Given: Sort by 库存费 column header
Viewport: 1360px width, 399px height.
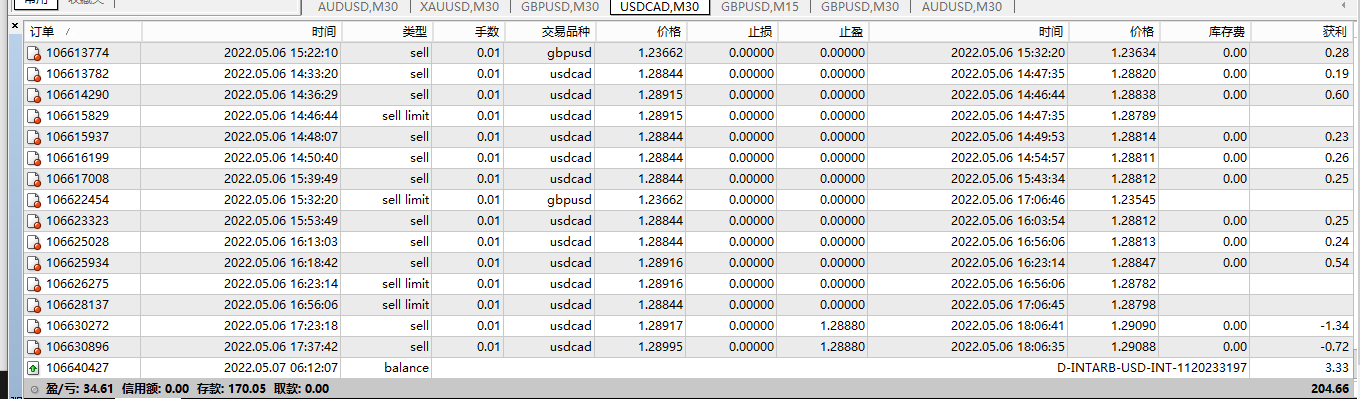Looking at the screenshot, I should pos(1206,33).
